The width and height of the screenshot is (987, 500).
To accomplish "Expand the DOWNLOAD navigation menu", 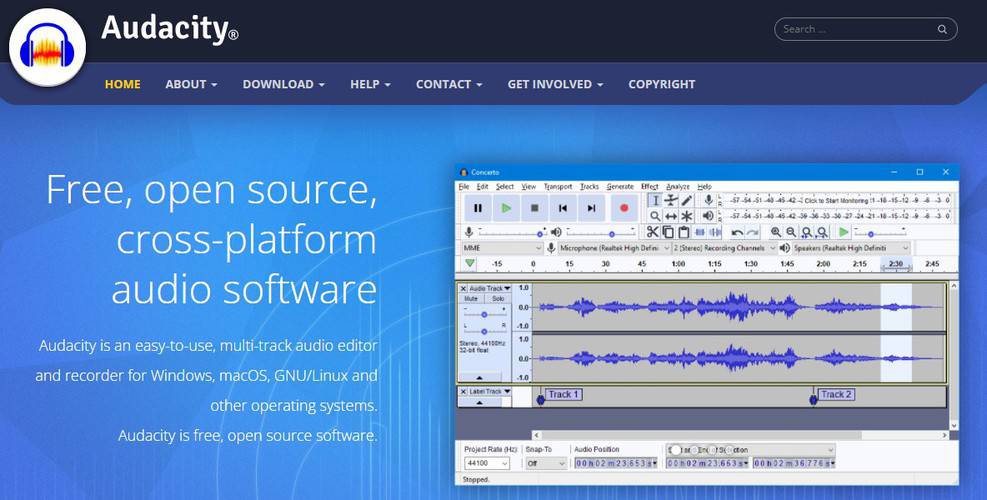I will tap(284, 84).
